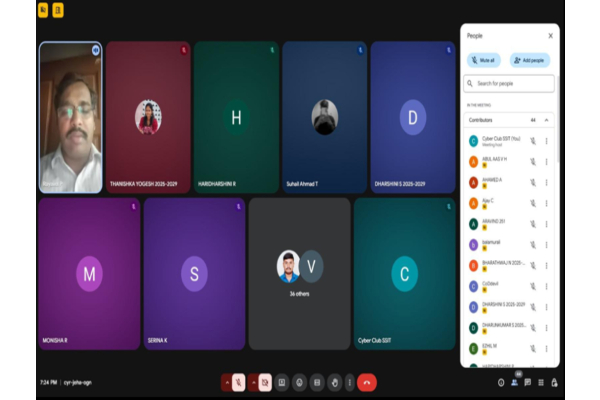Open audio settings arrow beside microphone
This screenshot has height=400, width=600.
coord(227,381)
